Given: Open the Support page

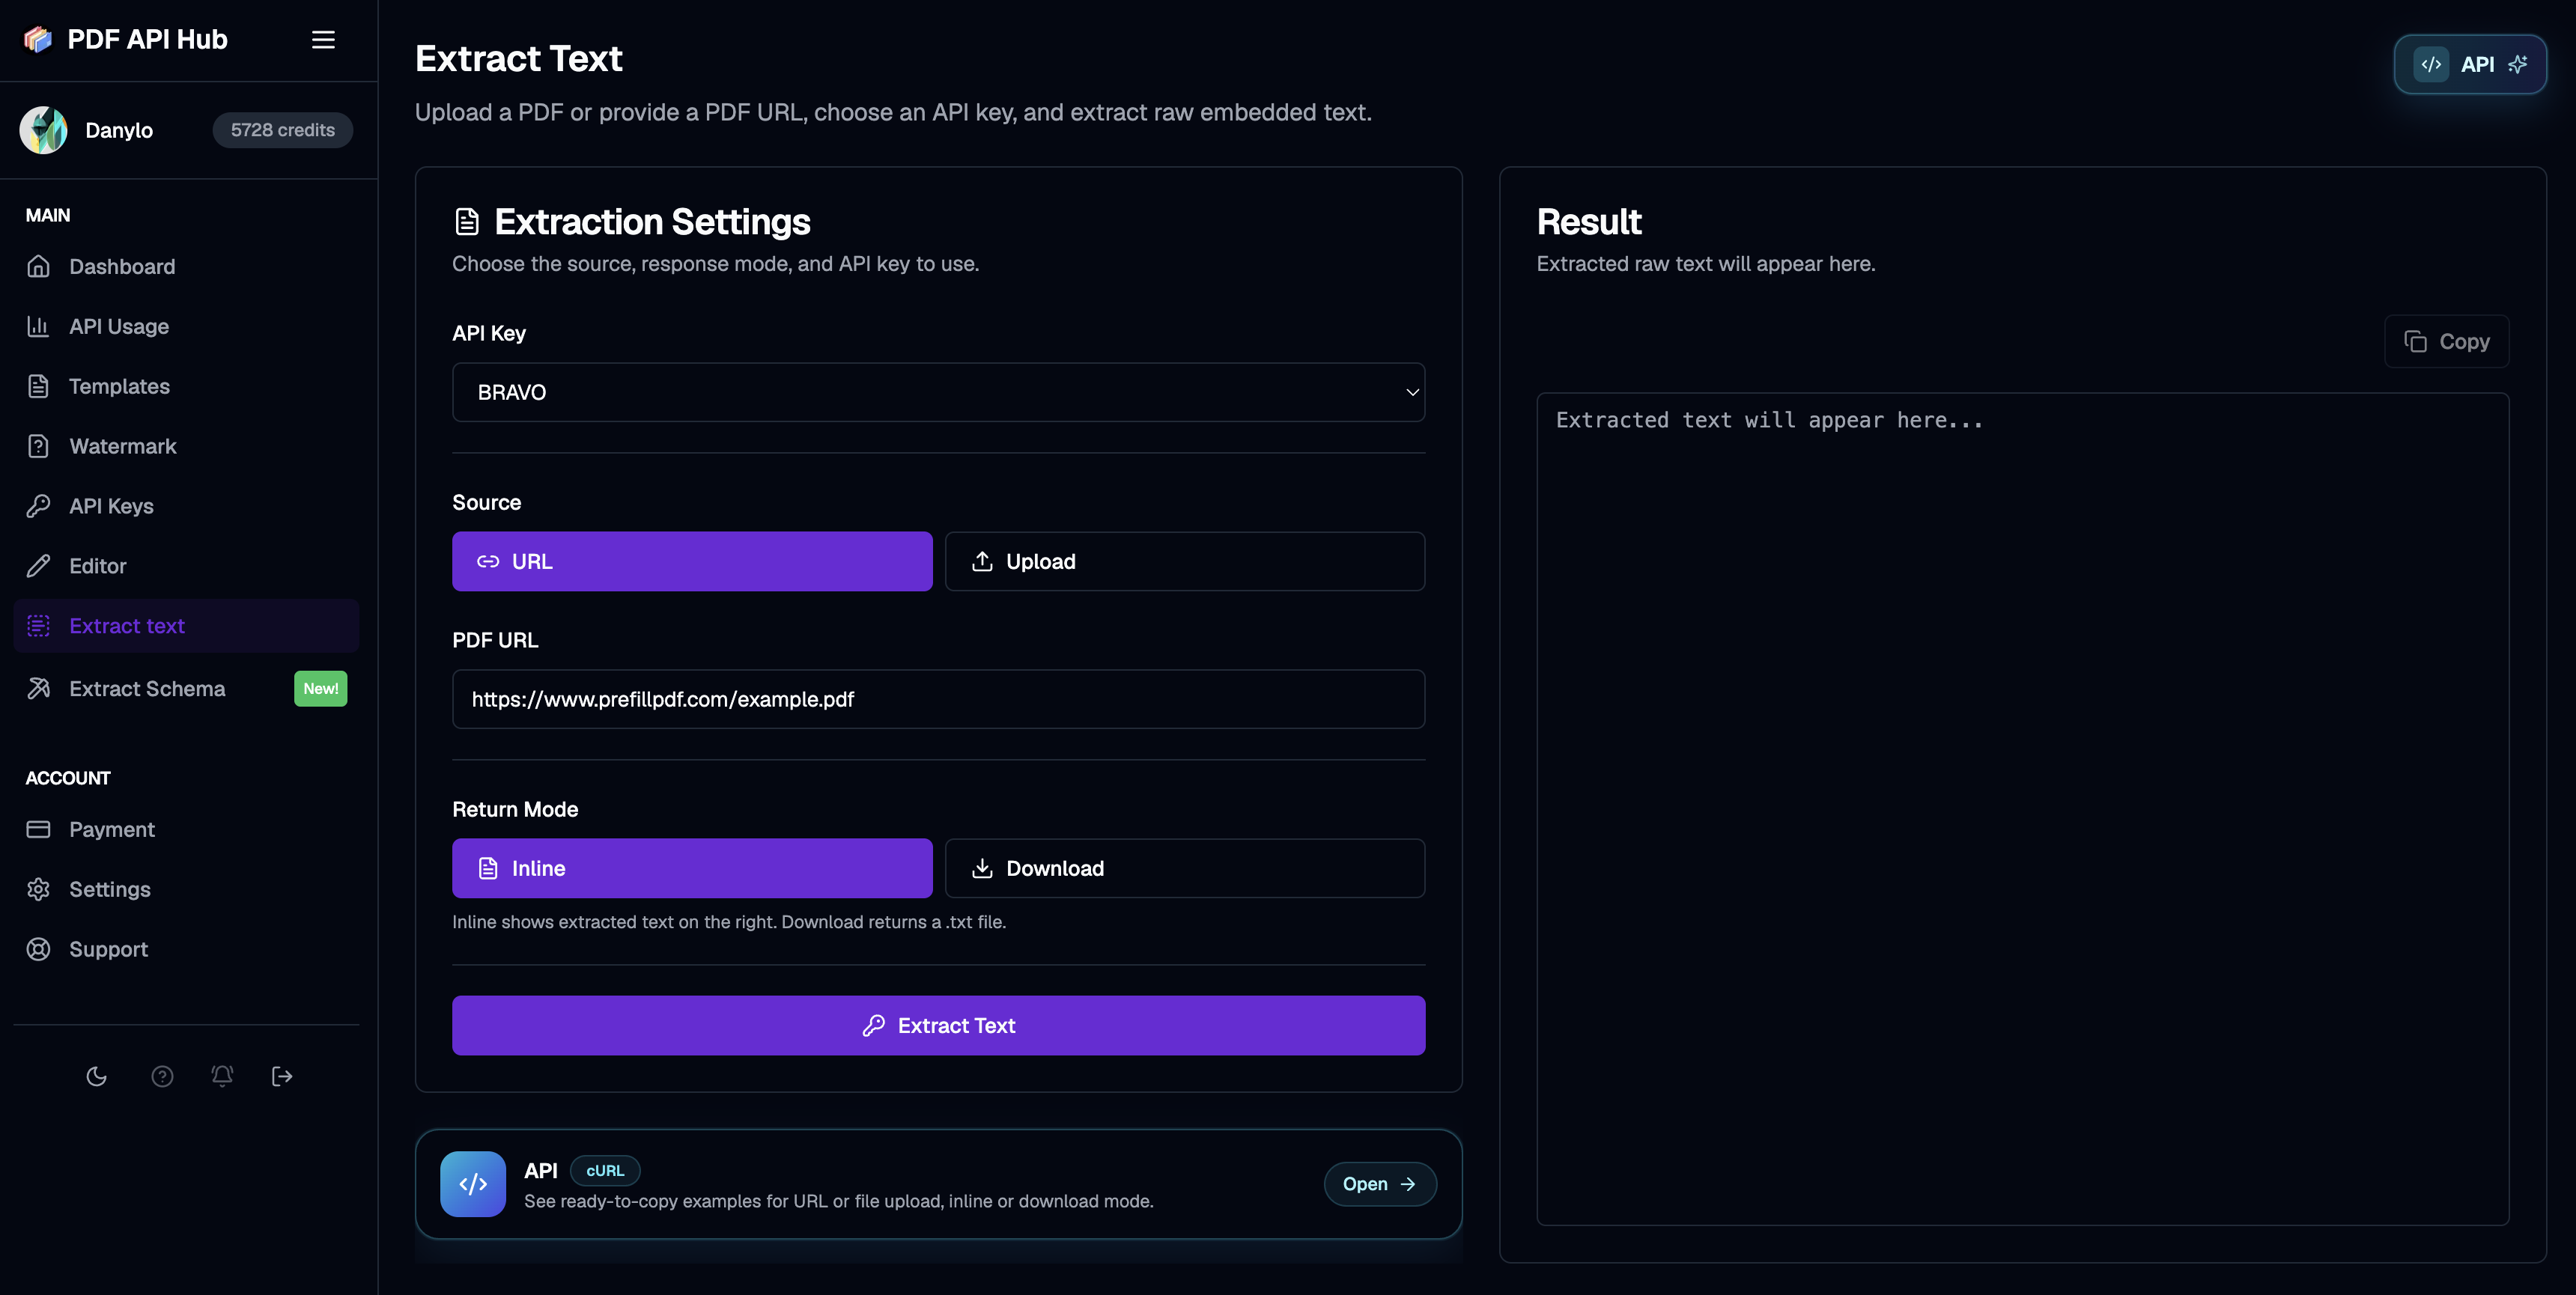Looking at the screenshot, I should coord(186,949).
